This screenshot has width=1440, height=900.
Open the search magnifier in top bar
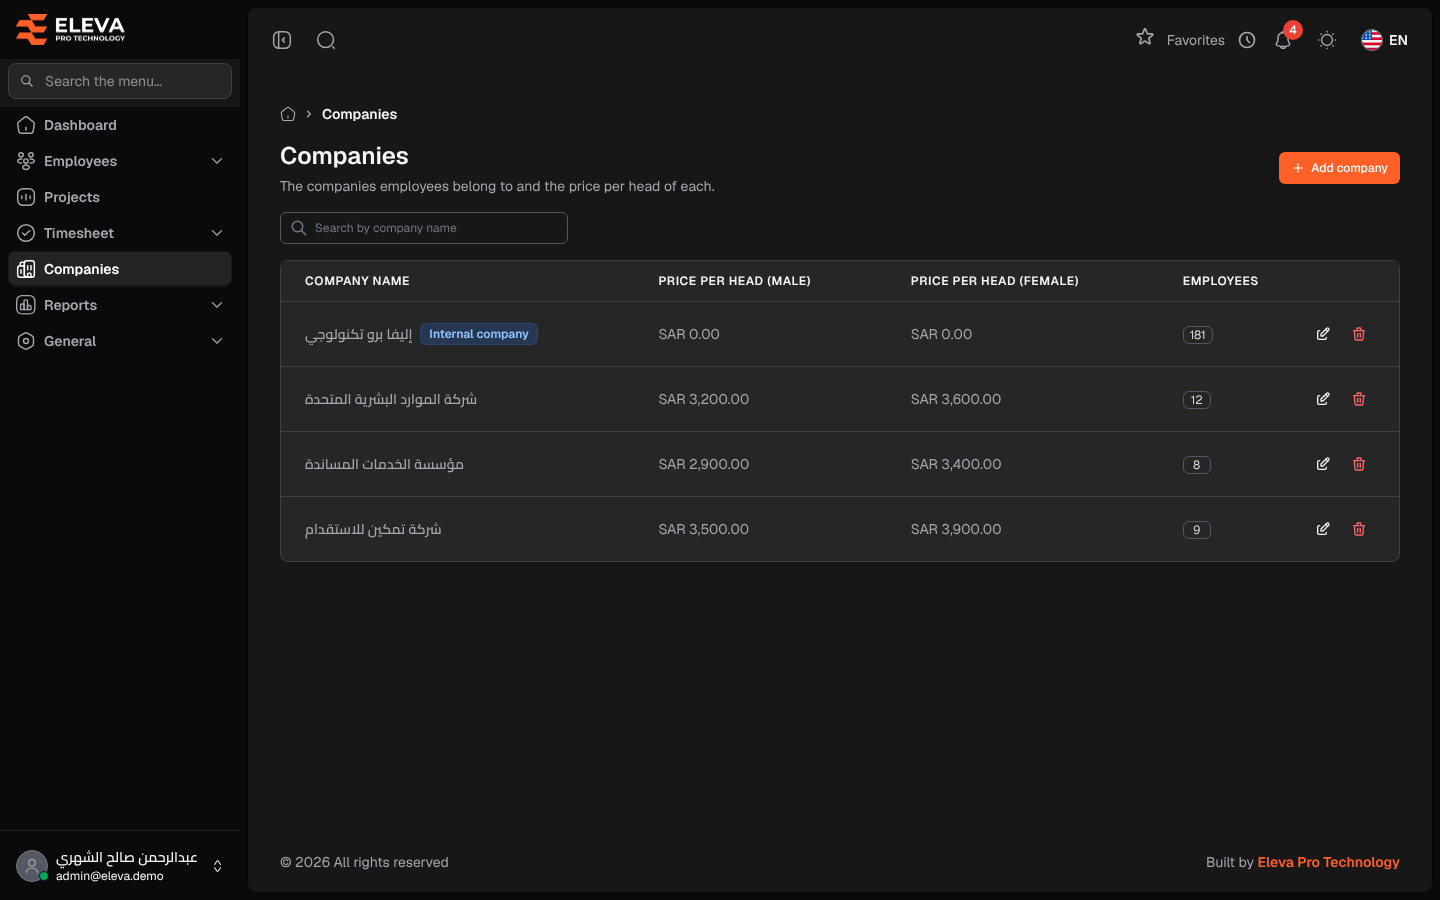[x=326, y=40]
